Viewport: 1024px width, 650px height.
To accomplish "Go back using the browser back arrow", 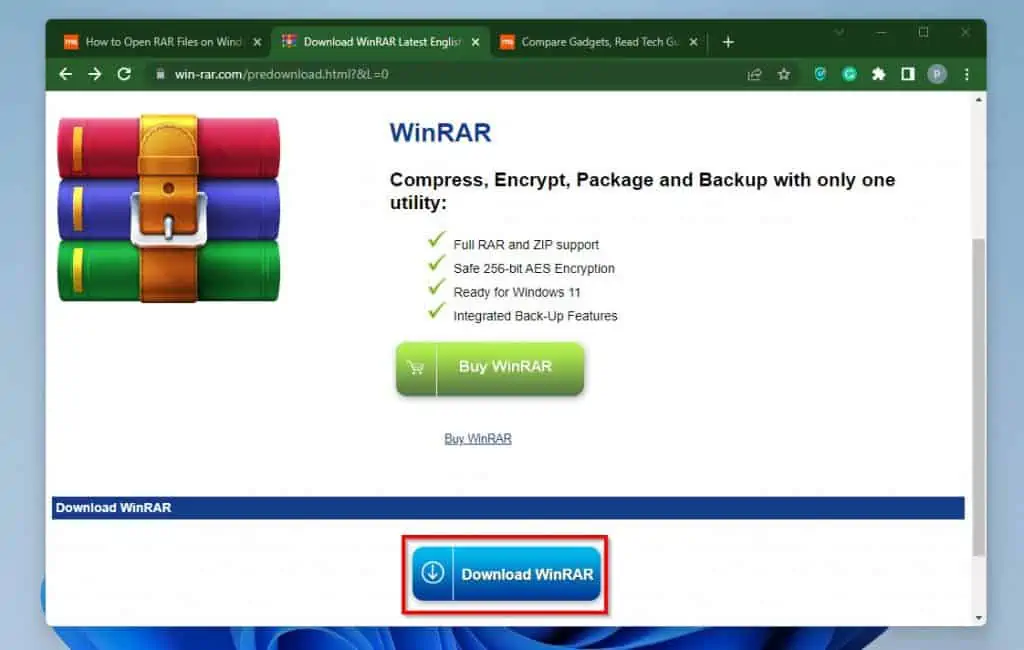I will (65, 74).
